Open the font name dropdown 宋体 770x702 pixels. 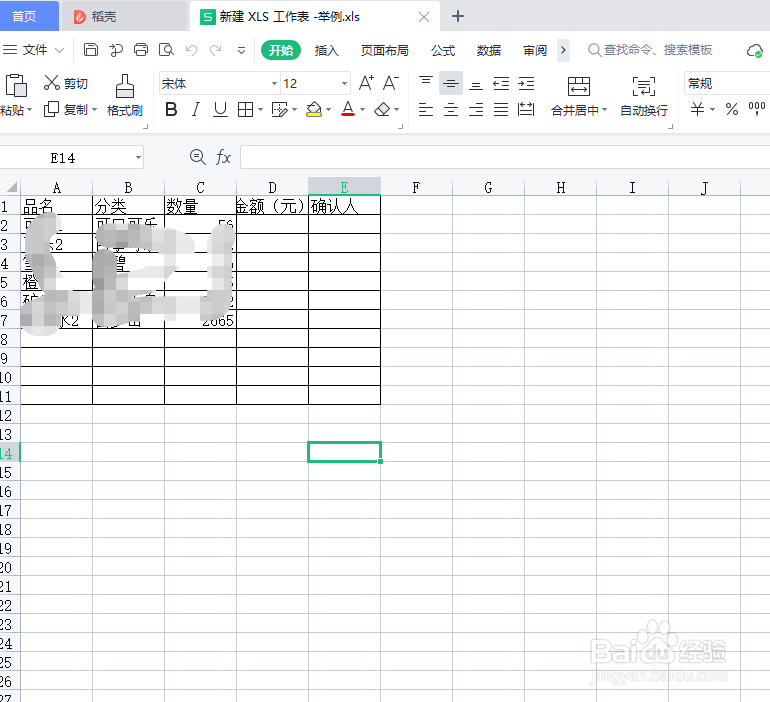pyautogui.click(x=274, y=83)
